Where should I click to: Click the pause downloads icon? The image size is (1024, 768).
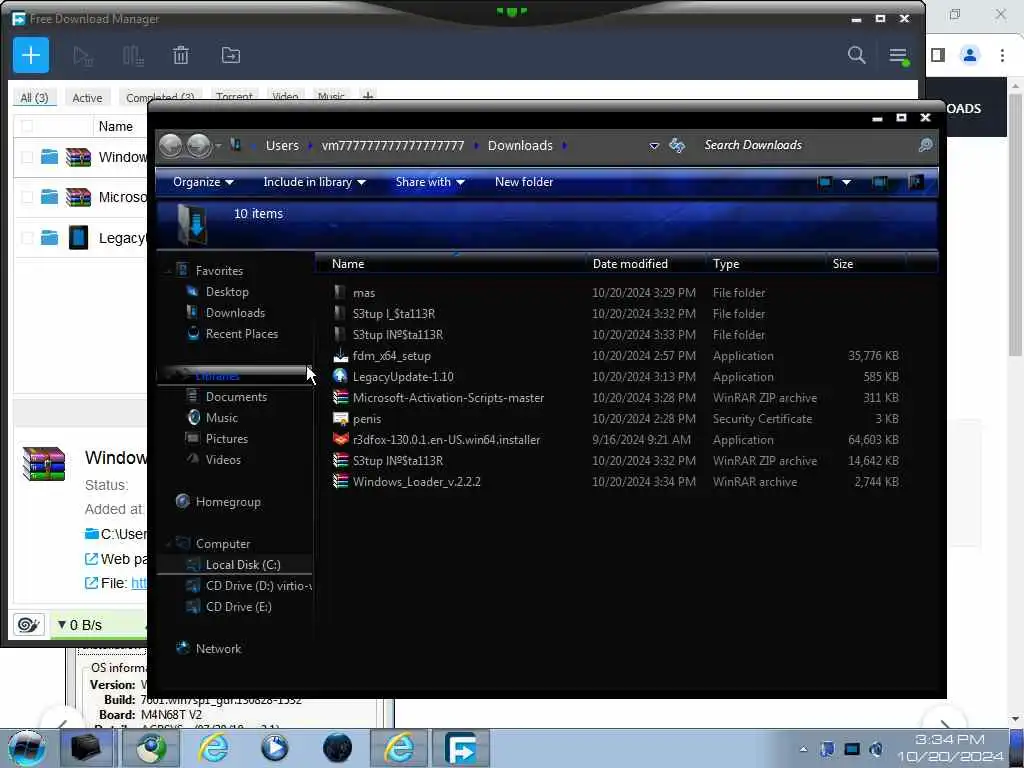133,56
